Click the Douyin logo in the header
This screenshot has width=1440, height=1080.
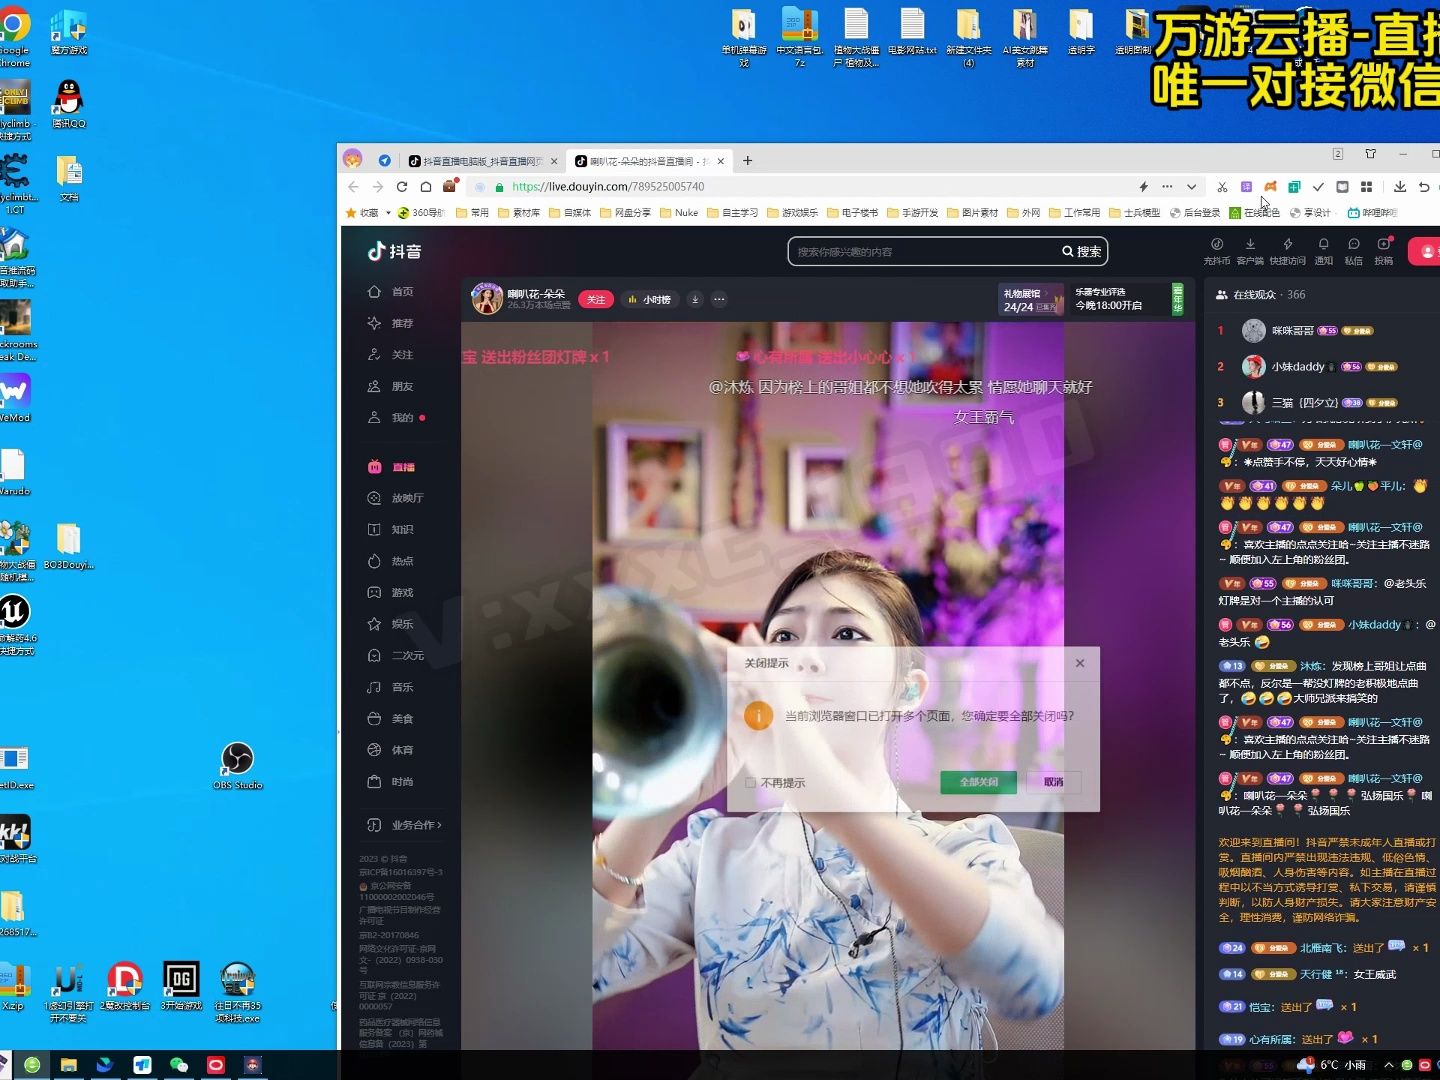pyautogui.click(x=394, y=252)
